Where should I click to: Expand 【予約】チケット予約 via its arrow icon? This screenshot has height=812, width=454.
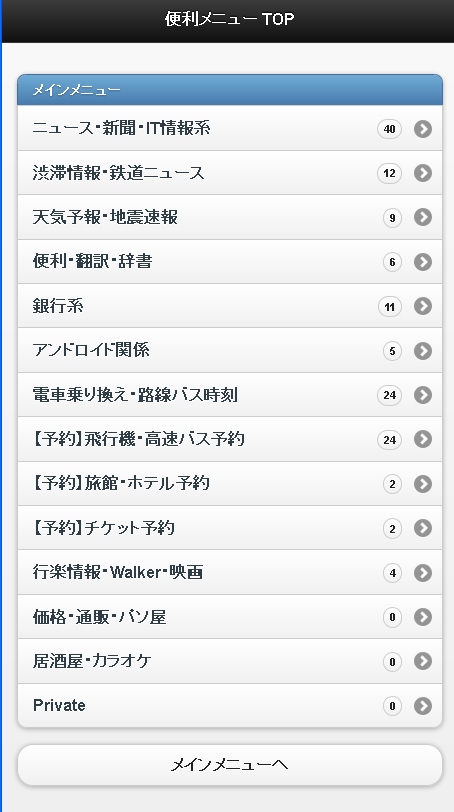tap(423, 528)
